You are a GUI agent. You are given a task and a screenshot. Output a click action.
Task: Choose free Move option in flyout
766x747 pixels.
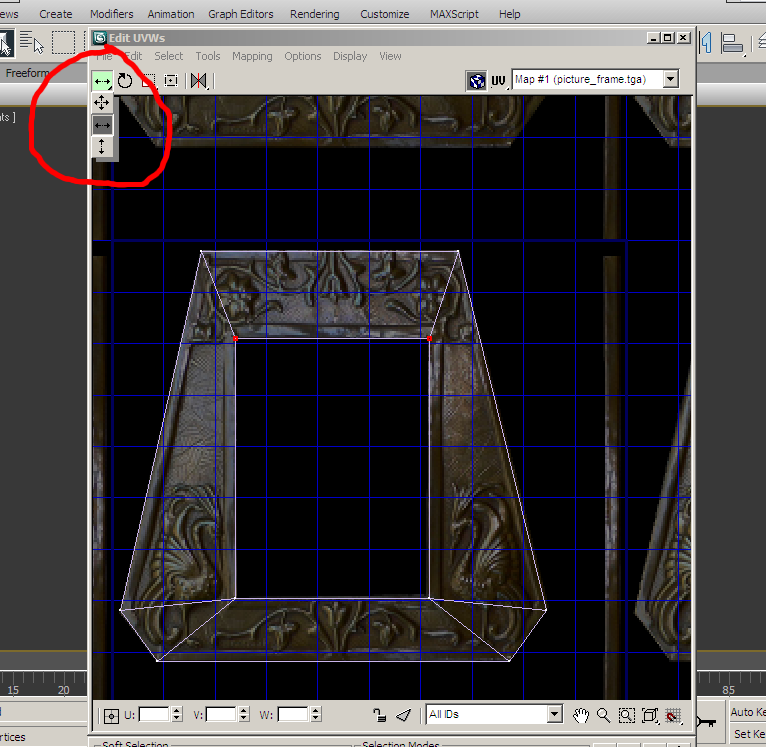[x=102, y=103]
